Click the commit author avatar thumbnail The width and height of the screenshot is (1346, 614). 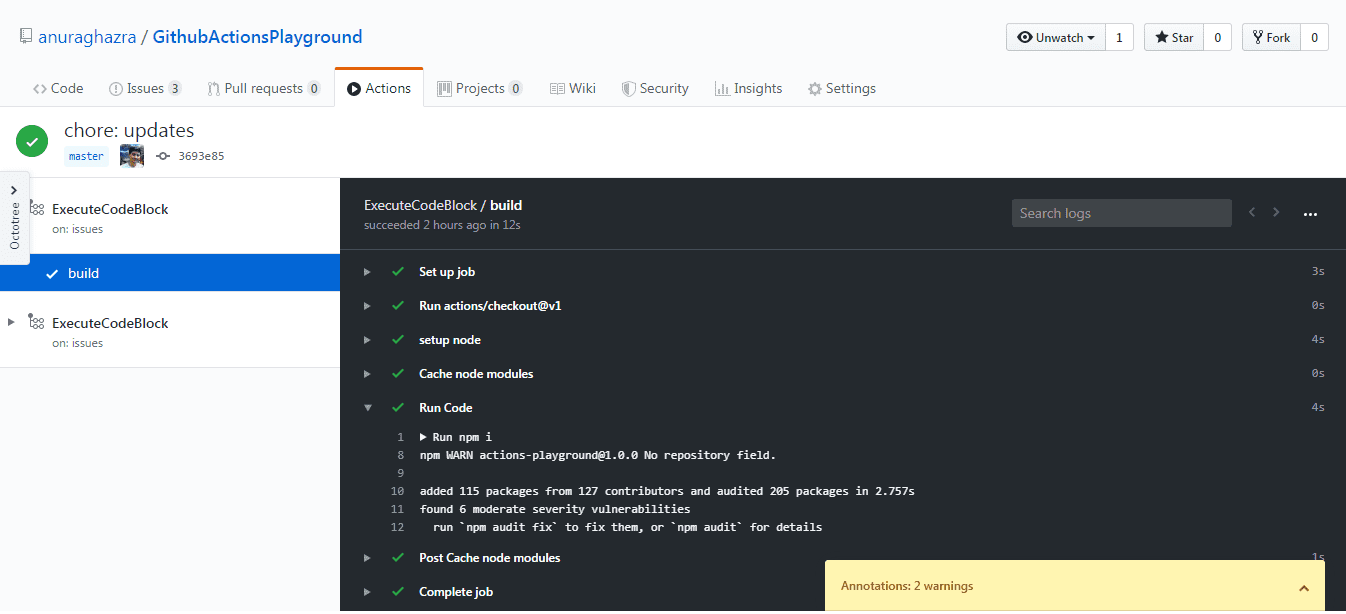[132, 156]
